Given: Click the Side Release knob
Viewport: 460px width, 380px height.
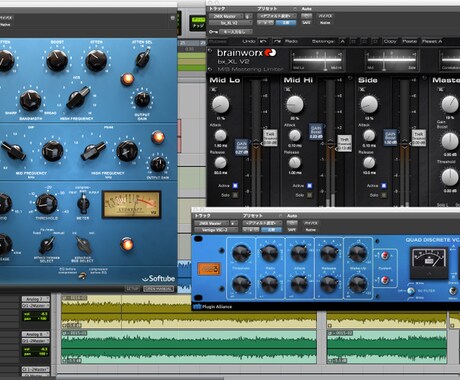Looking at the screenshot, I should tap(369, 163).
